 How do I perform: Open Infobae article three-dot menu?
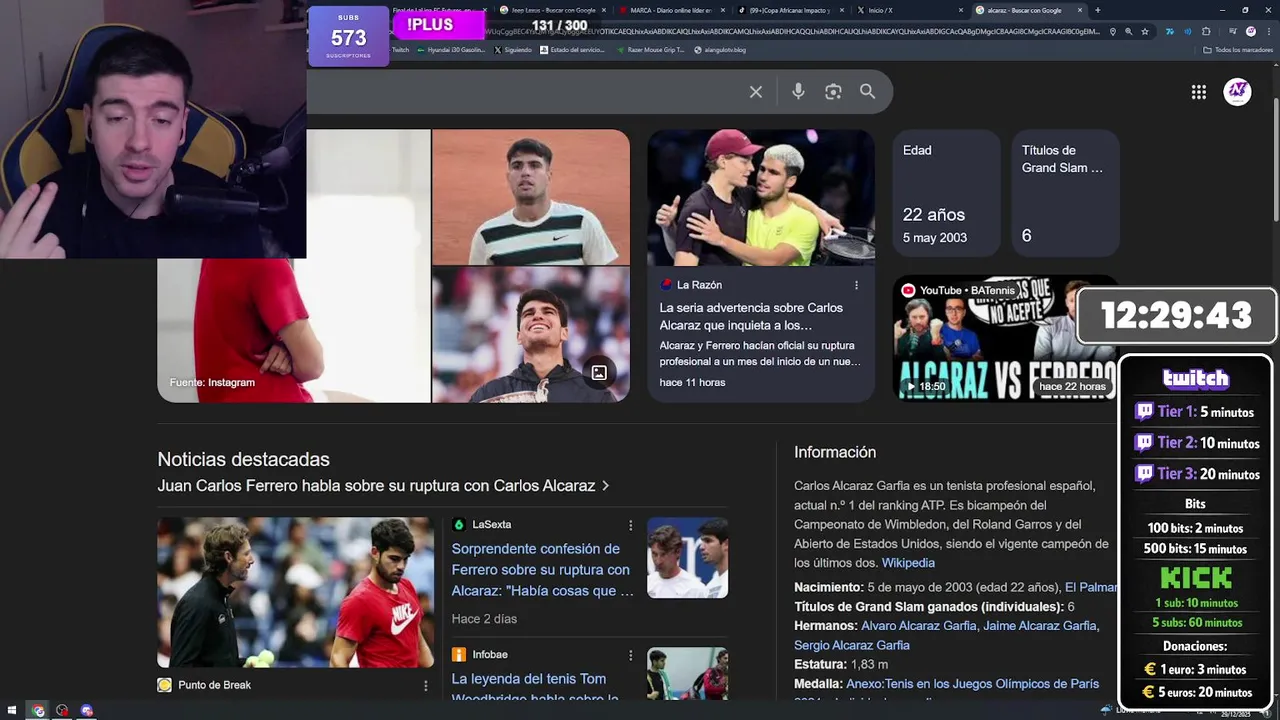[x=630, y=655]
